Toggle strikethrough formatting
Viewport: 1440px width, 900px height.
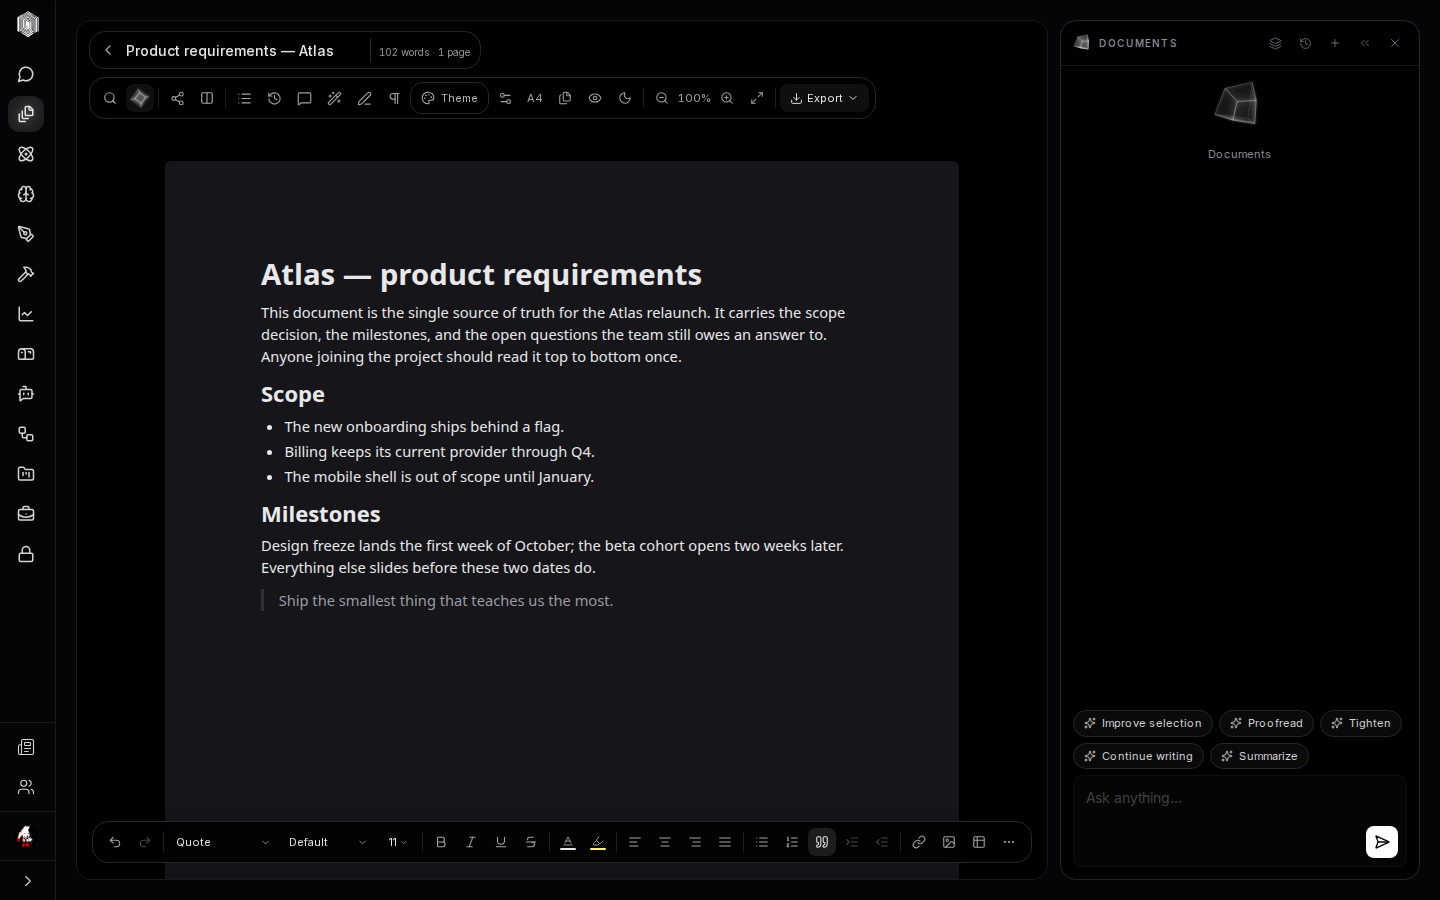point(531,842)
